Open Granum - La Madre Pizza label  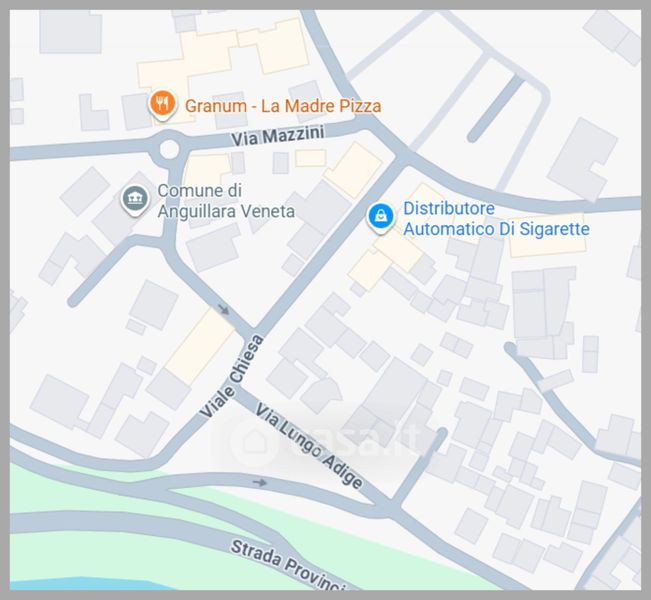click(x=283, y=106)
